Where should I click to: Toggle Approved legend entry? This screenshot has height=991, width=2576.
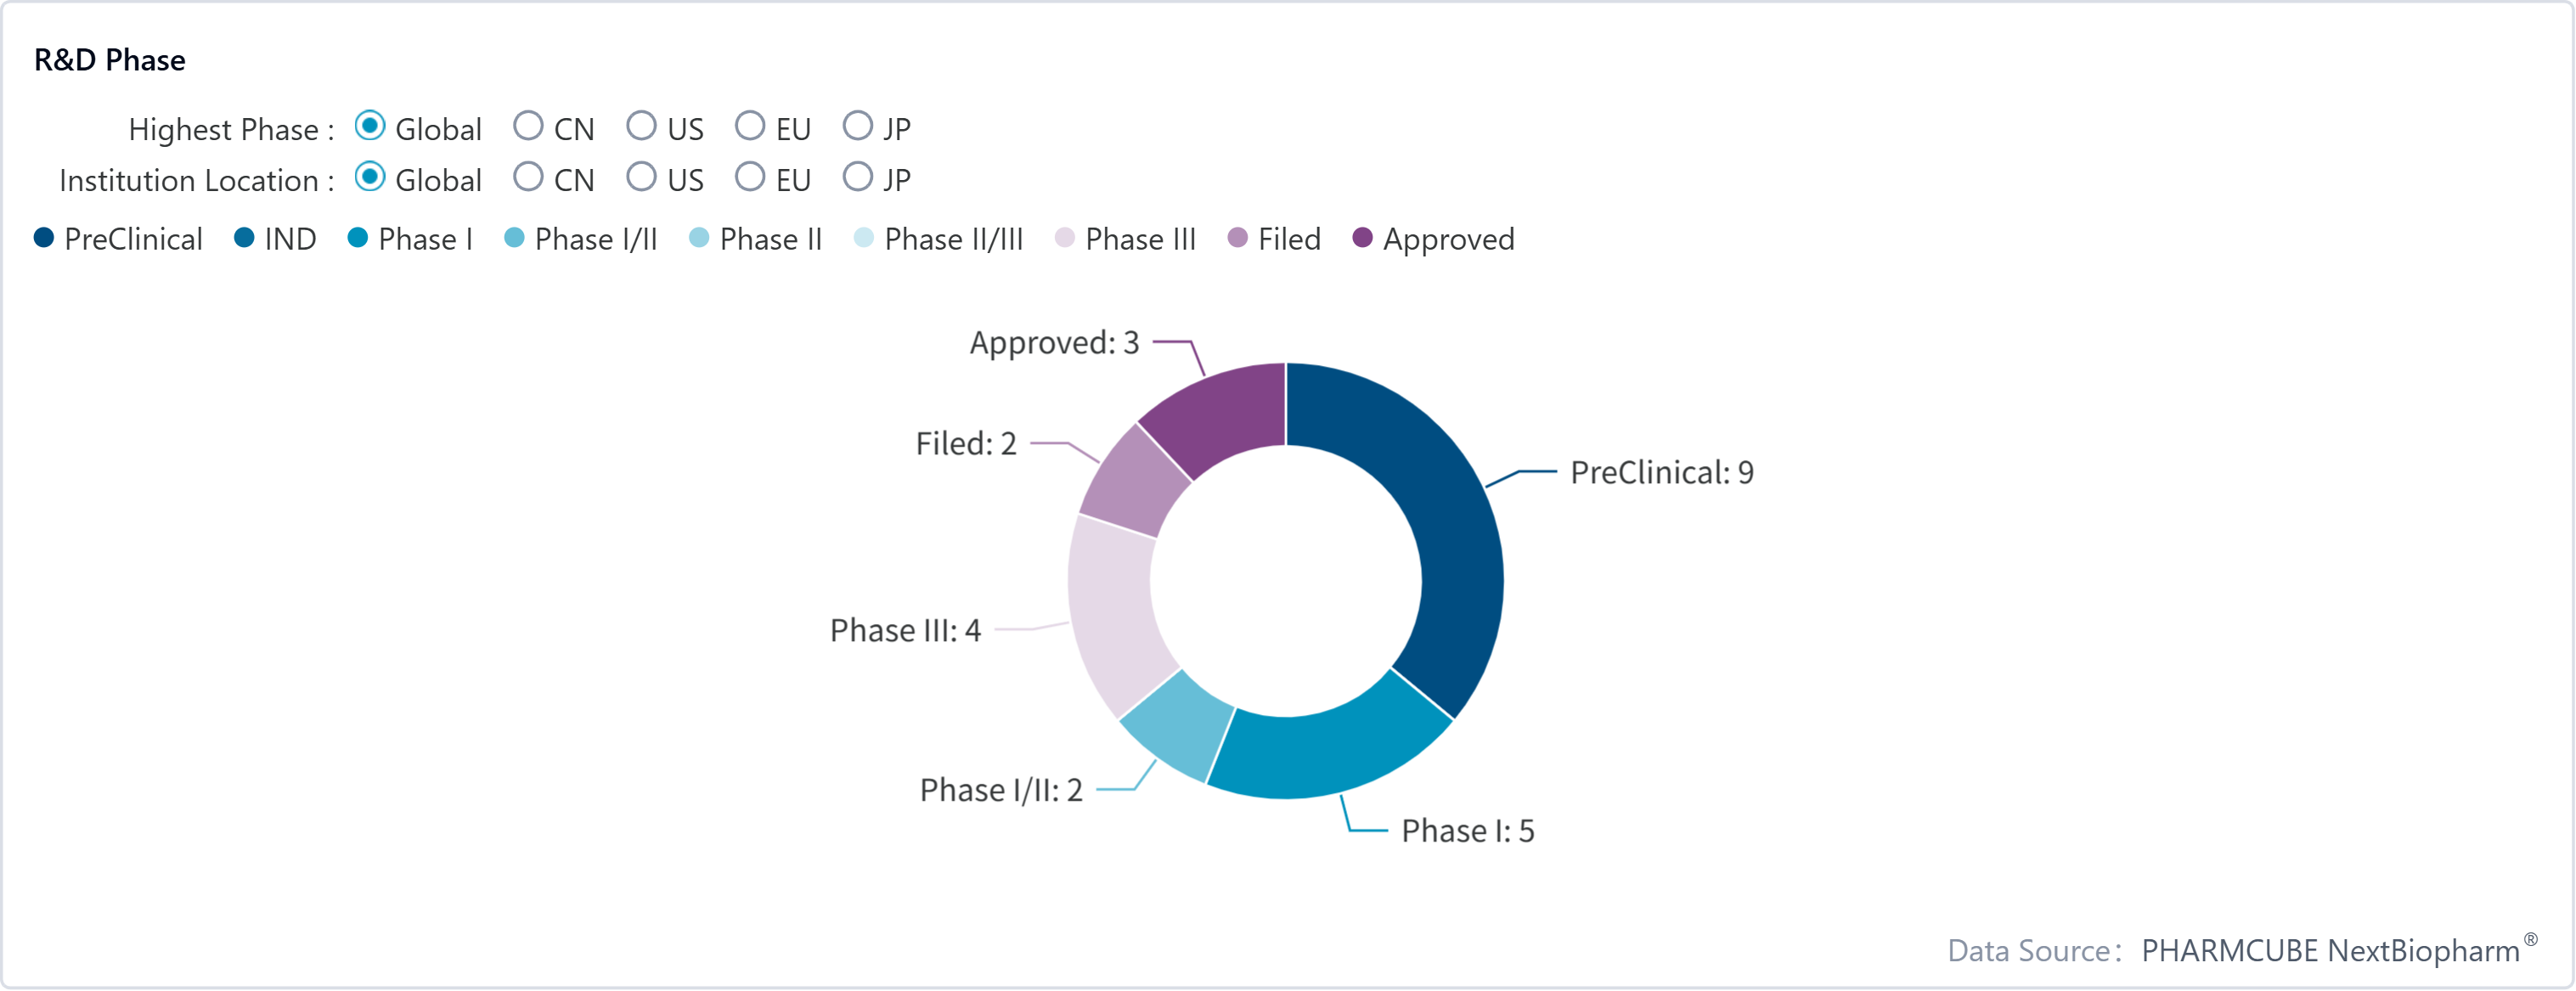click(1432, 239)
